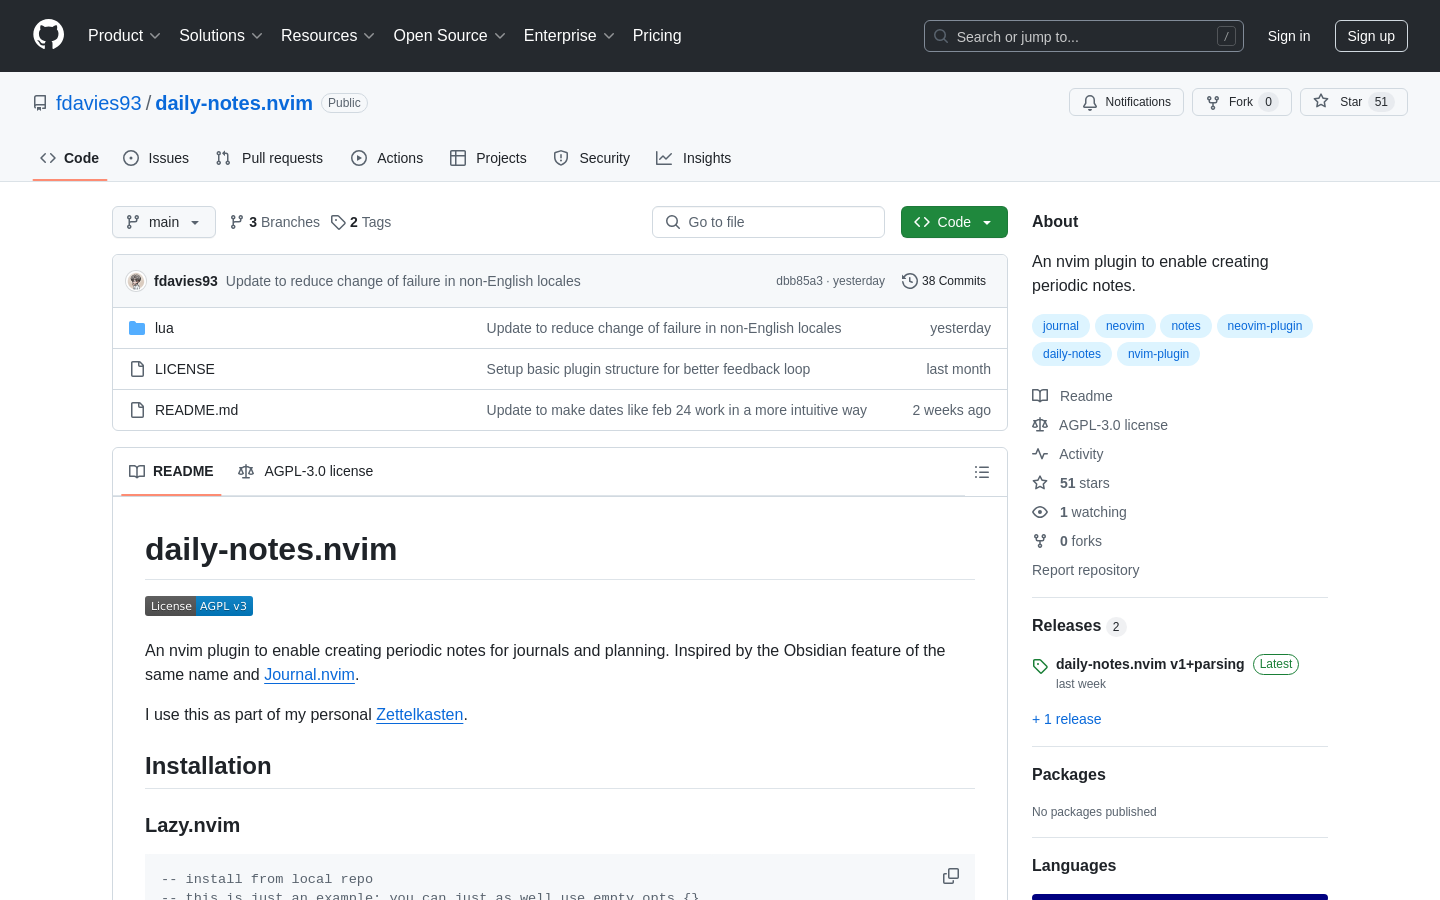Image resolution: width=1440 pixels, height=900 pixels.
Task: Click the notifications bell icon
Action: click(x=1090, y=102)
